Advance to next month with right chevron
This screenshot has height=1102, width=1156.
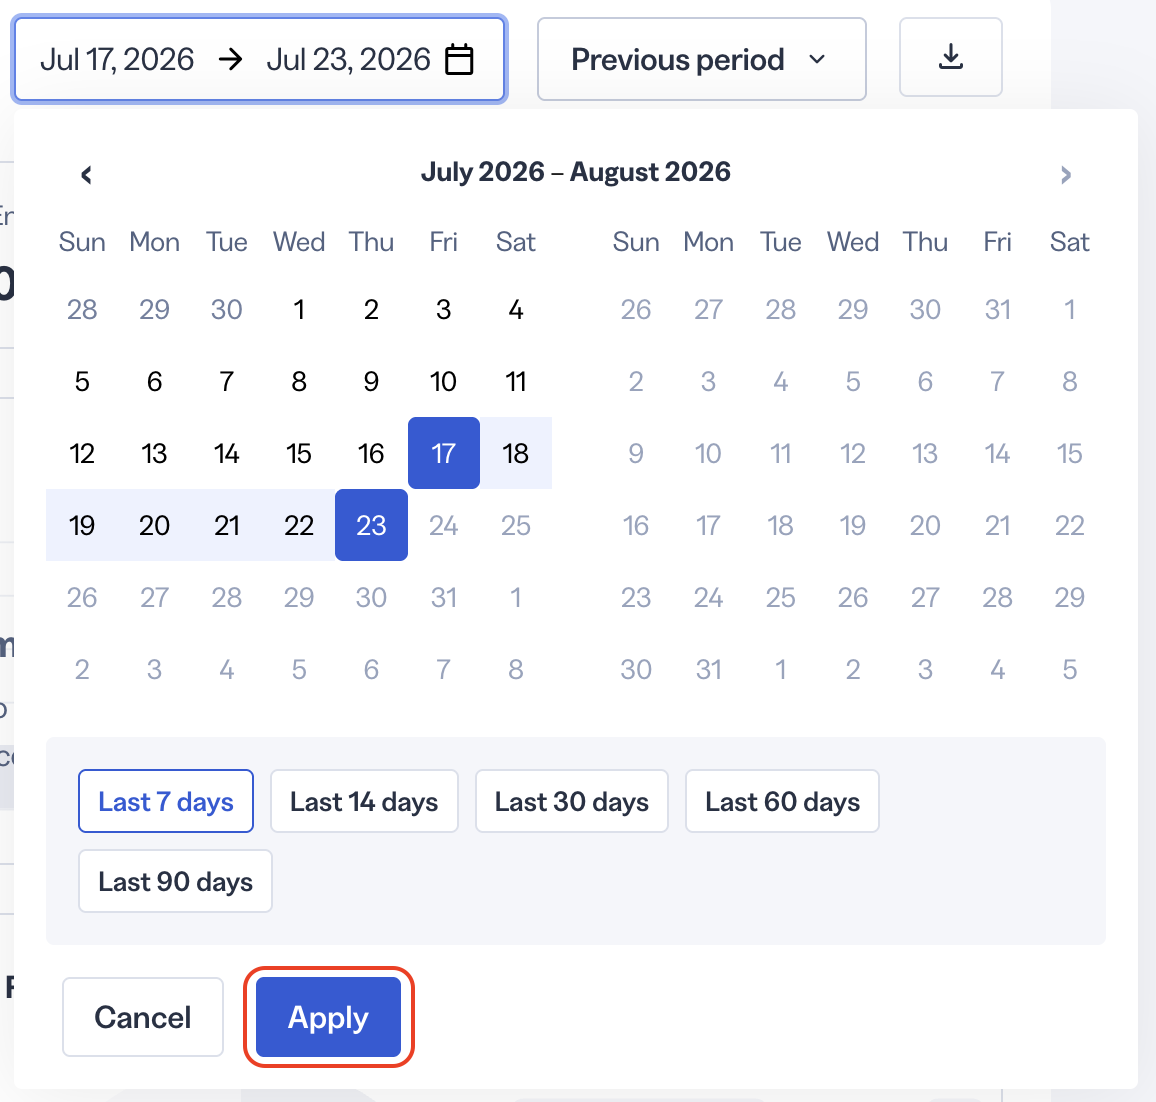pyautogui.click(x=1065, y=175)
